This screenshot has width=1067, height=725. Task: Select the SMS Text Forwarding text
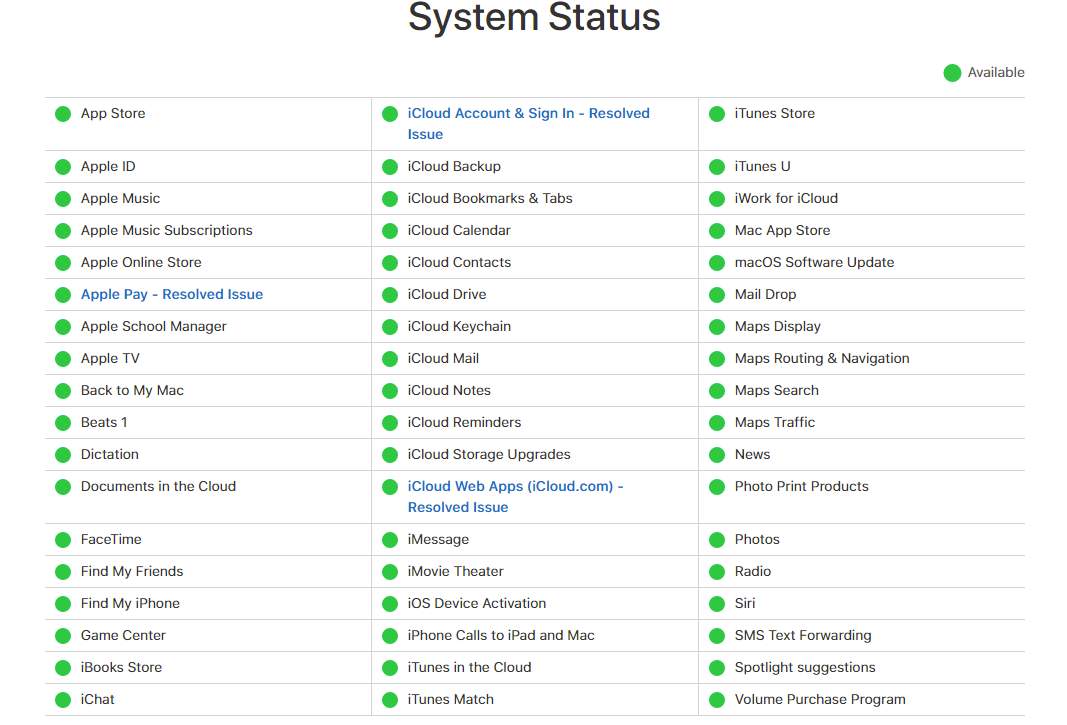click(x=803, y=635)
